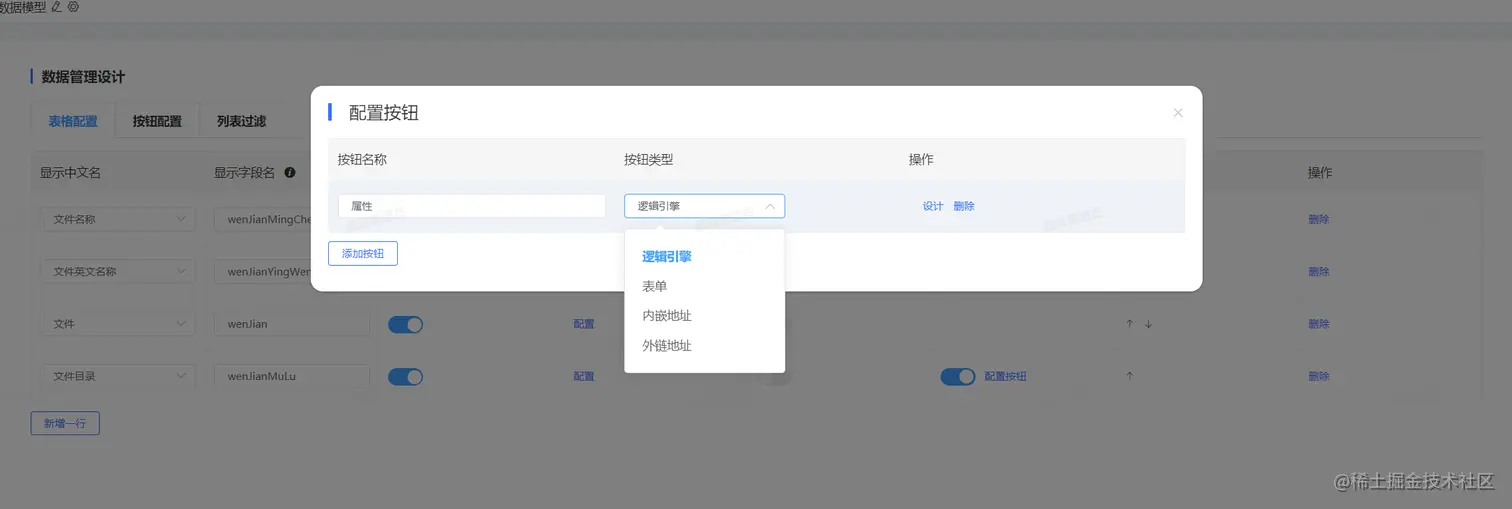Click the 按钮类型 column header in the dialog
This screenshot has width=1512, height=509.
pos(649,159)
